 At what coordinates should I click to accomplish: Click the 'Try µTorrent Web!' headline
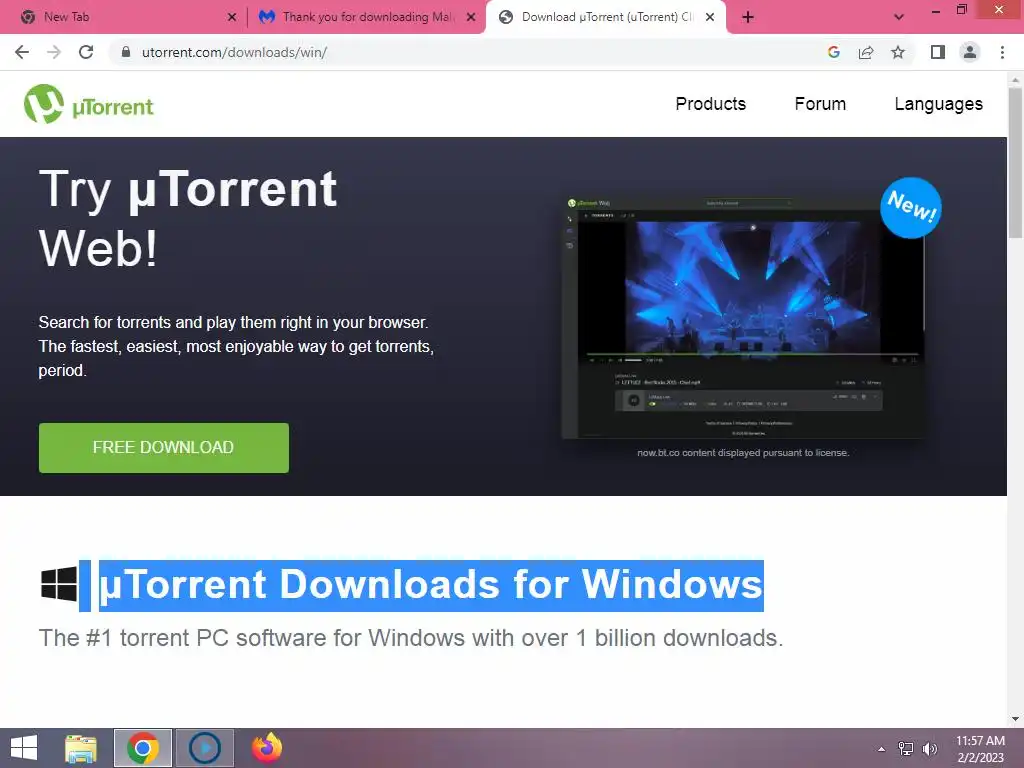pos(188,218)
